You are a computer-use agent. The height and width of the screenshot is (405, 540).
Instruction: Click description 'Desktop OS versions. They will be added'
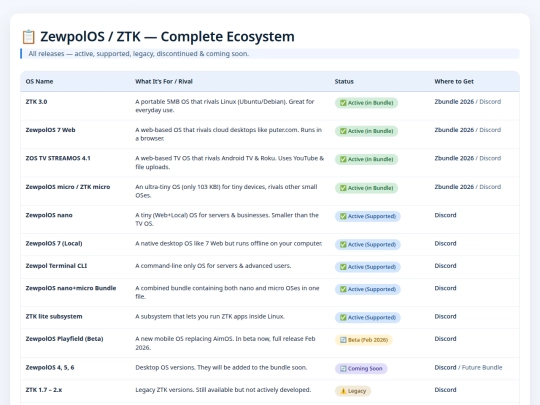pos(221,367)
